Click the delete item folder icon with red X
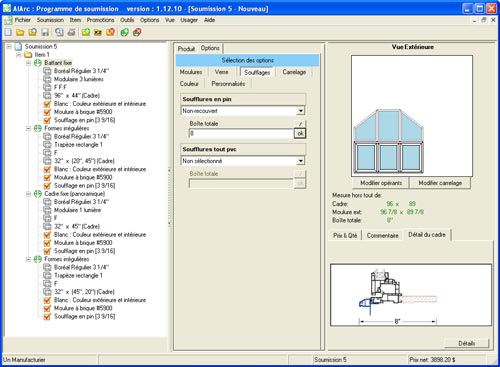The image size is (500, 367). (110, 32)
